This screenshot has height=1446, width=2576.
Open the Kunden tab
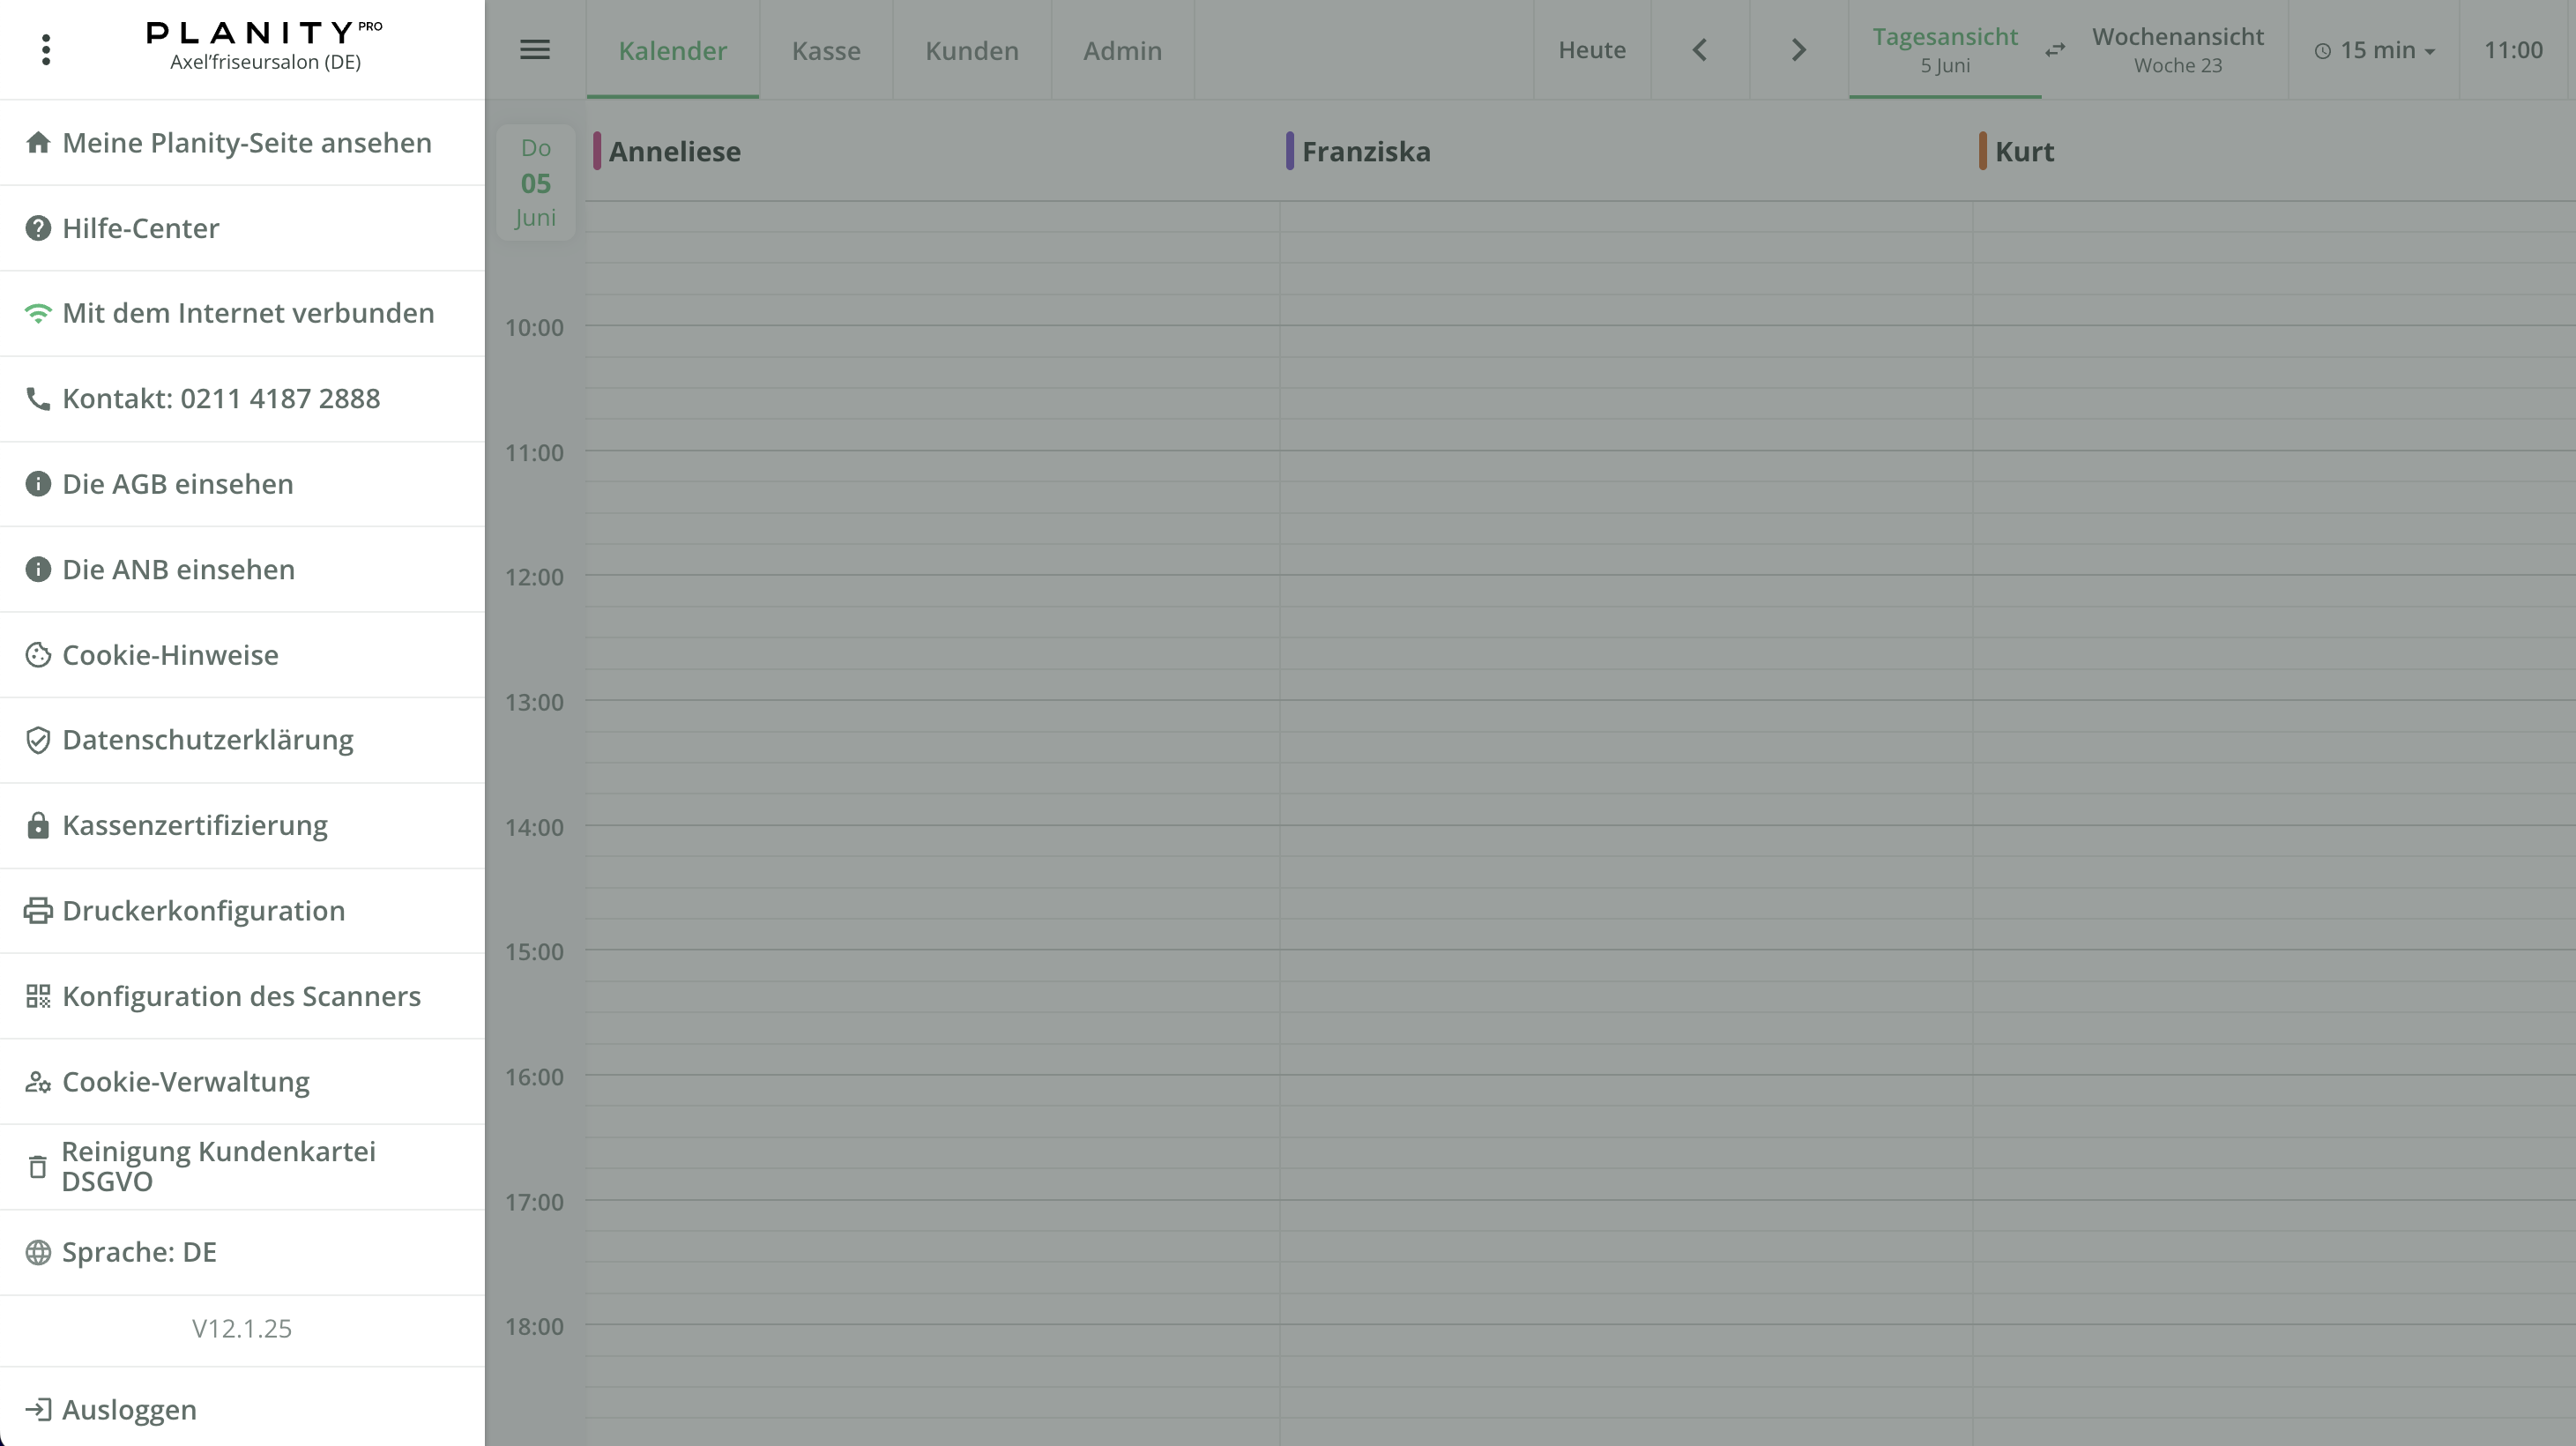(x=971, y=50)
